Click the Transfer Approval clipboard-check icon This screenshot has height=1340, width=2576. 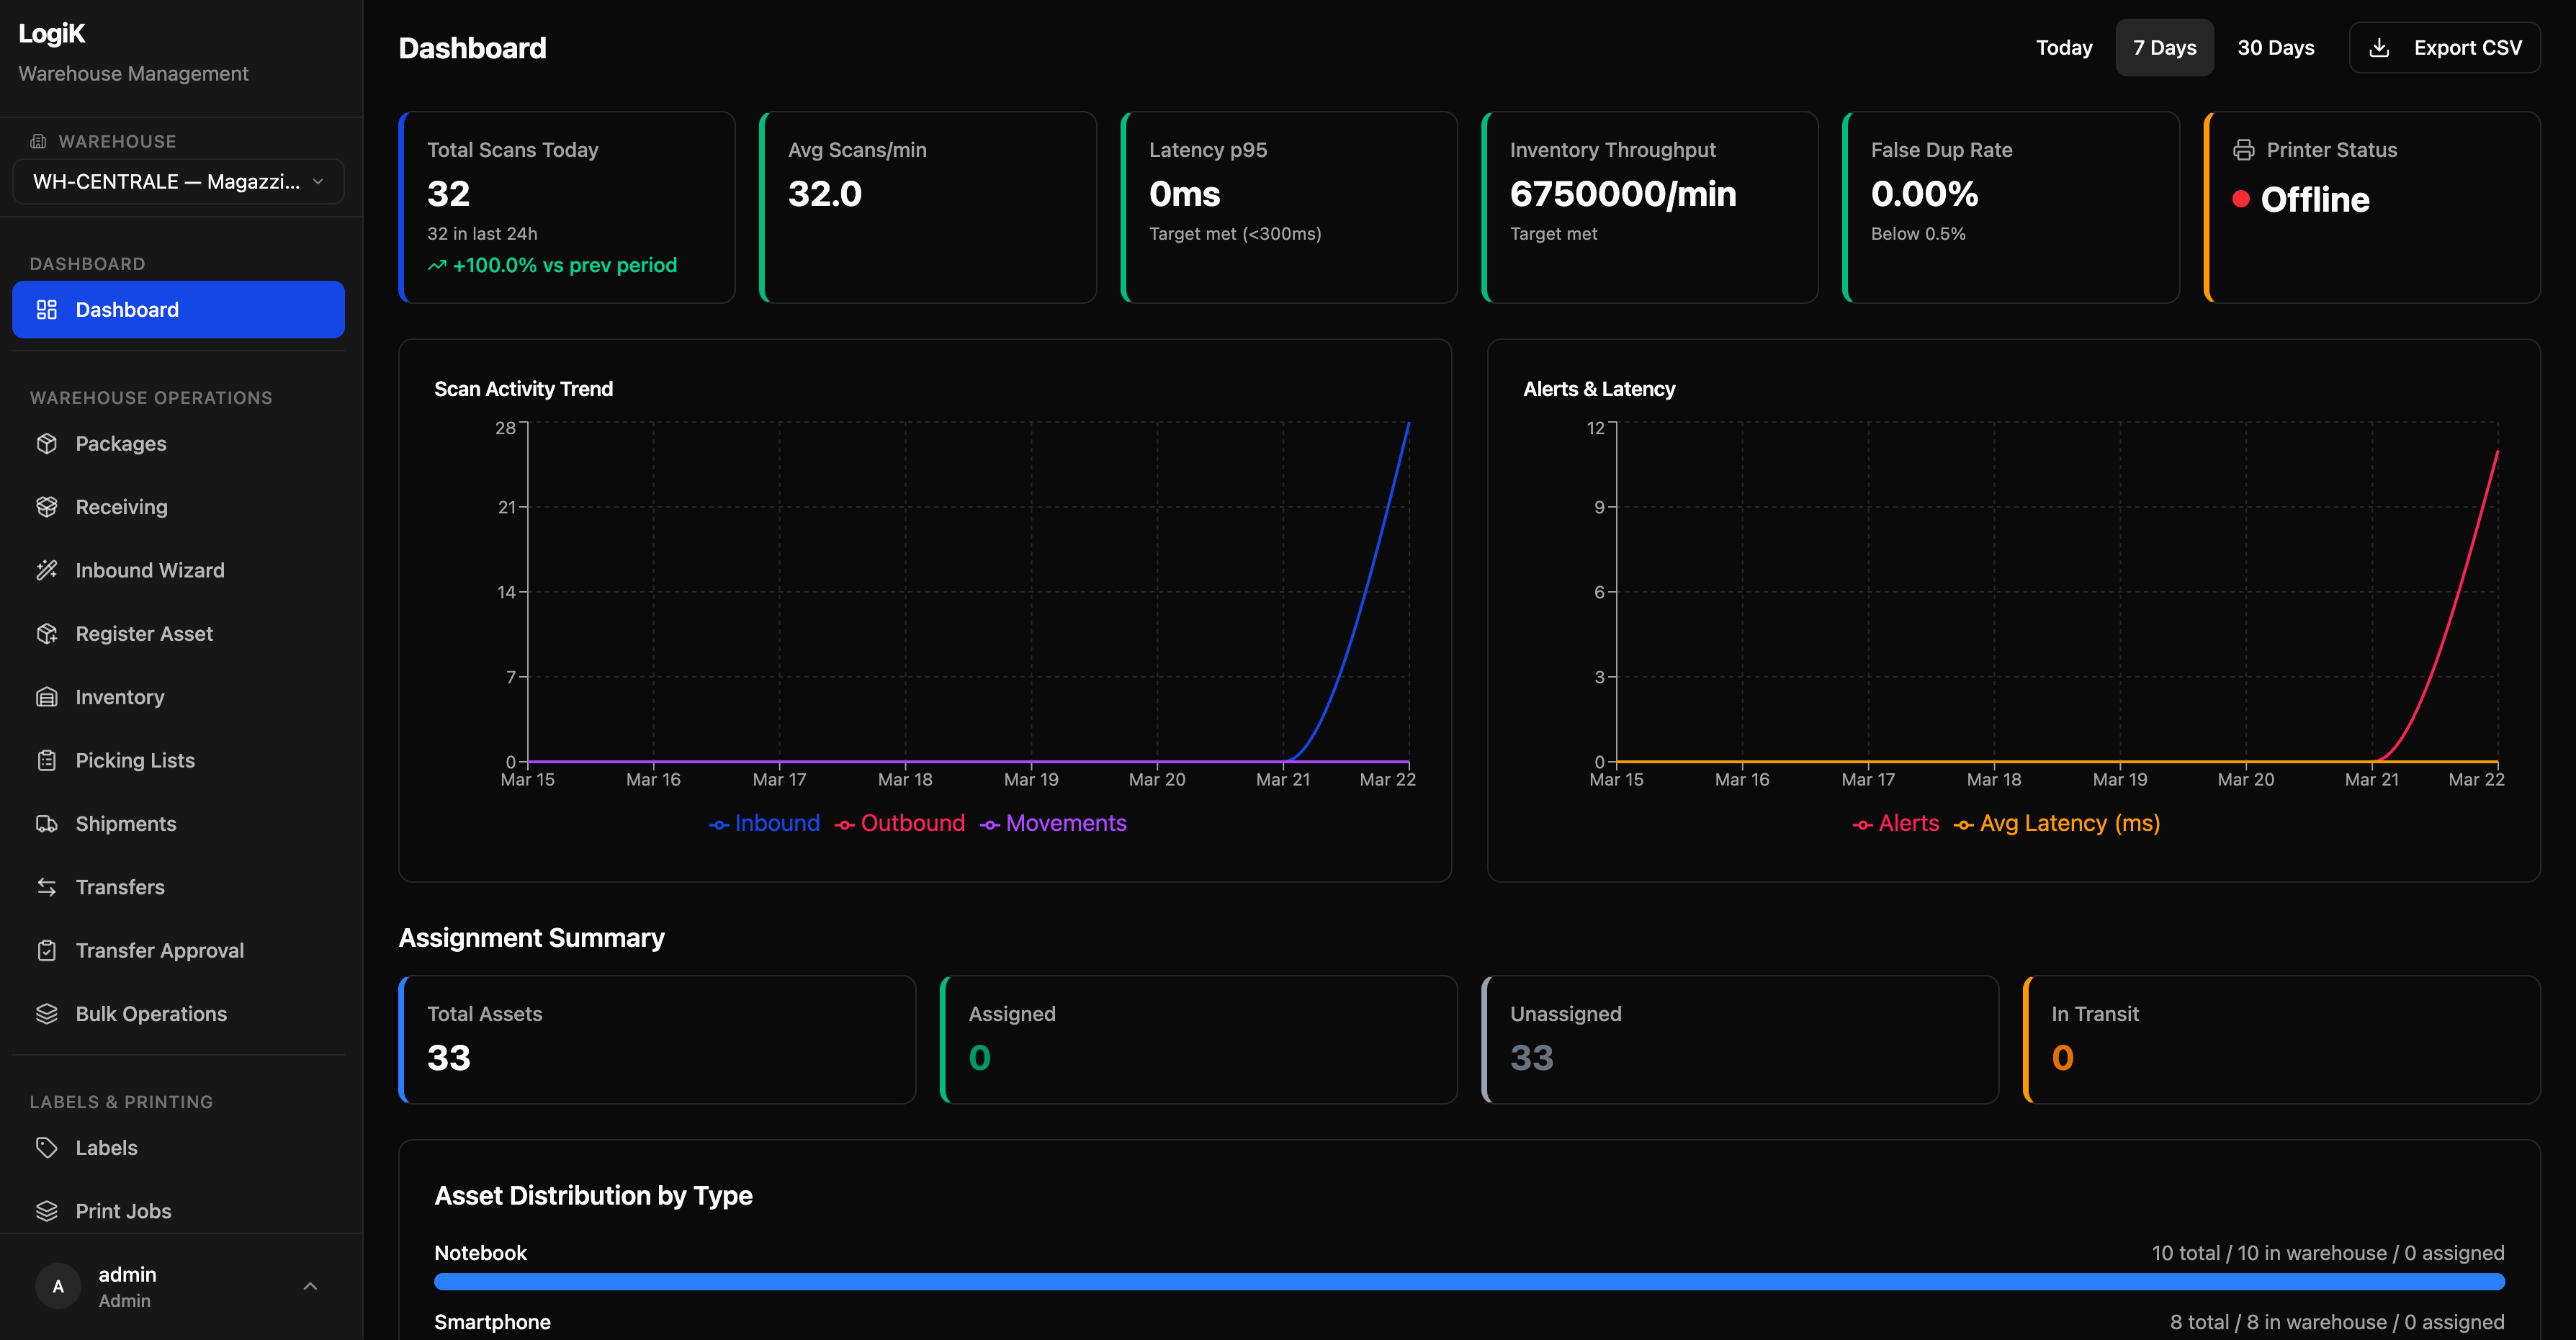(x=47, y=950)
